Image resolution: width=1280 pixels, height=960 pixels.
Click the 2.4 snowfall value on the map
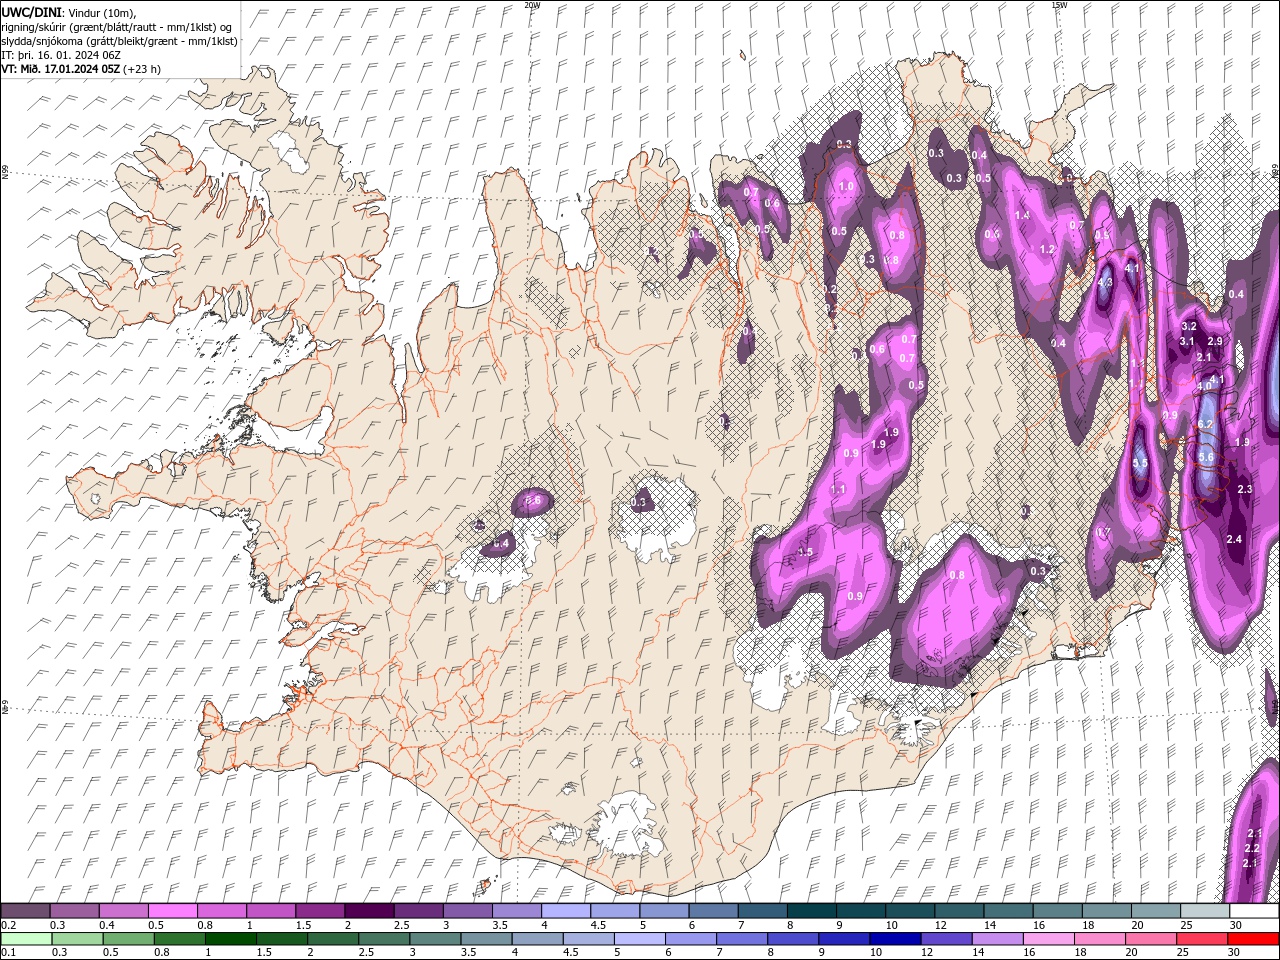point(1234,539)
